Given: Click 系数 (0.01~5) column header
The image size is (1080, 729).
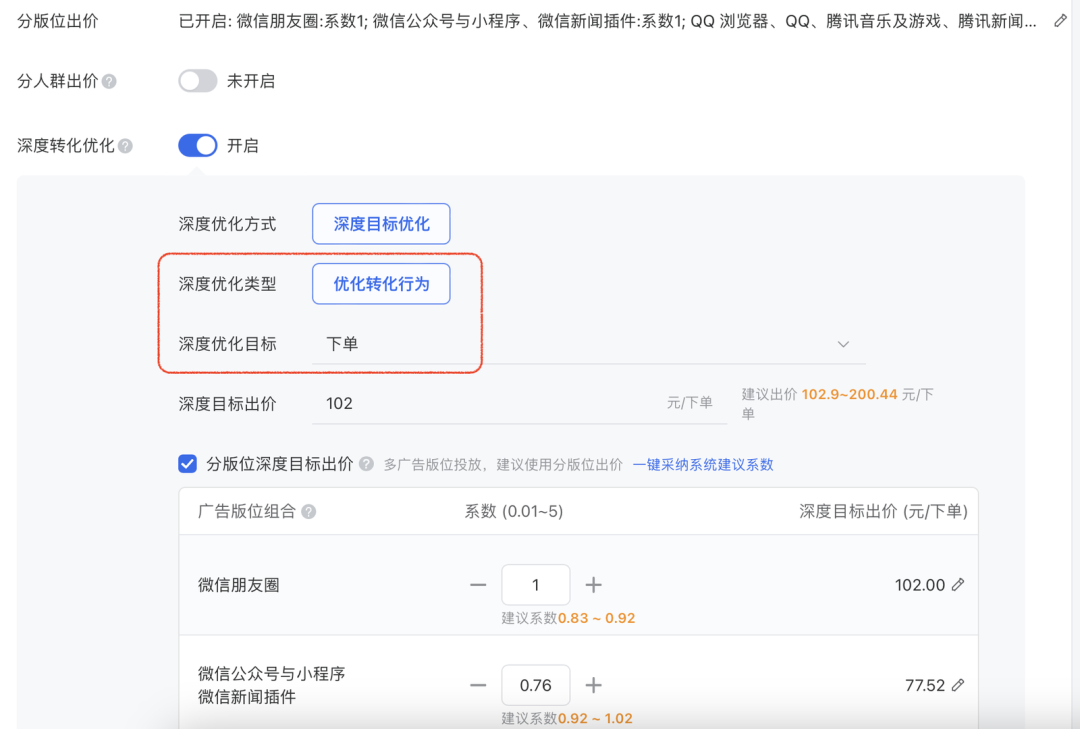Looking at the screenshot, I should coord(514,511).
